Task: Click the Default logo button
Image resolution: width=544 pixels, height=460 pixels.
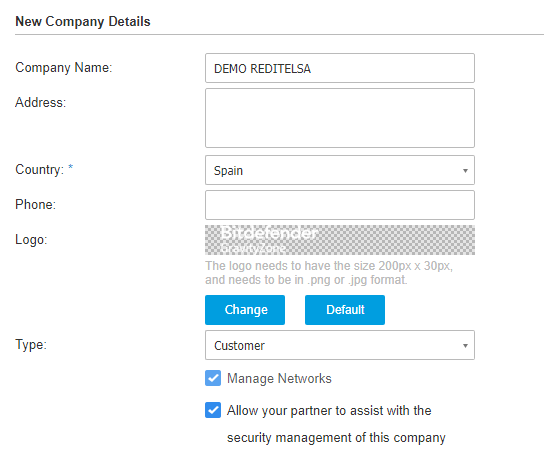Action: tap(345, 310)
